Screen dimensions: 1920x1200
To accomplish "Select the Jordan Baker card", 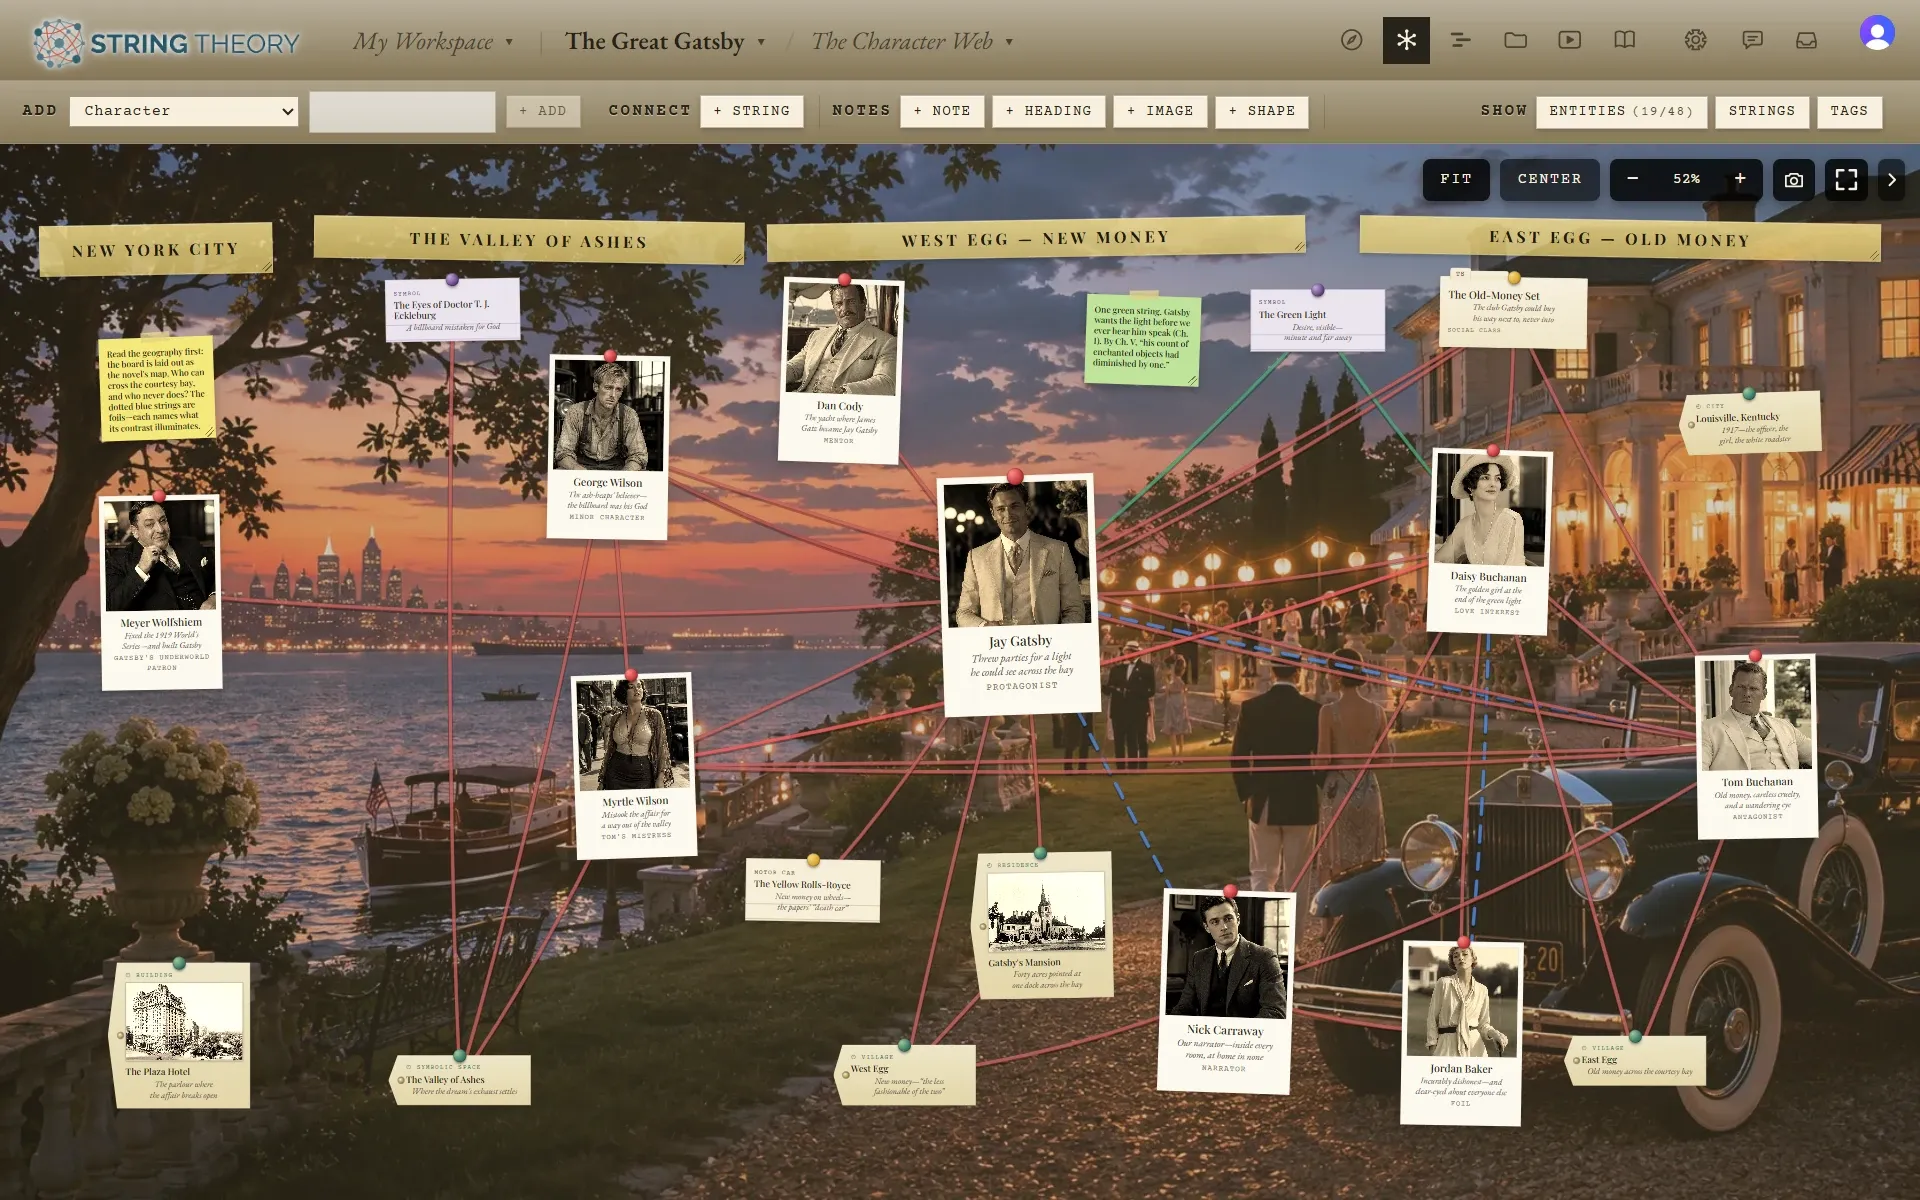I will click(1462, 1032).
